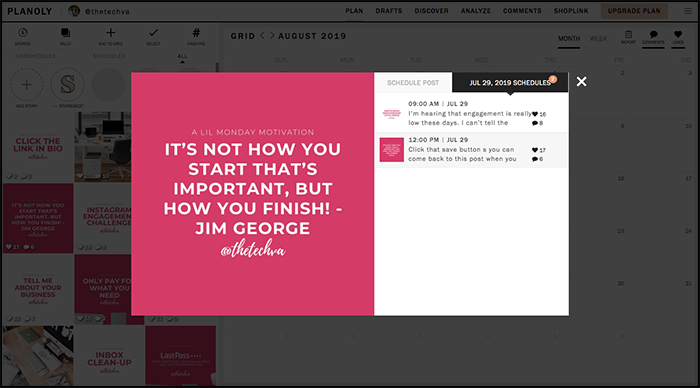Go to next month arrow
This screenshot has width=700, height=388.
(x=272, y=36)
